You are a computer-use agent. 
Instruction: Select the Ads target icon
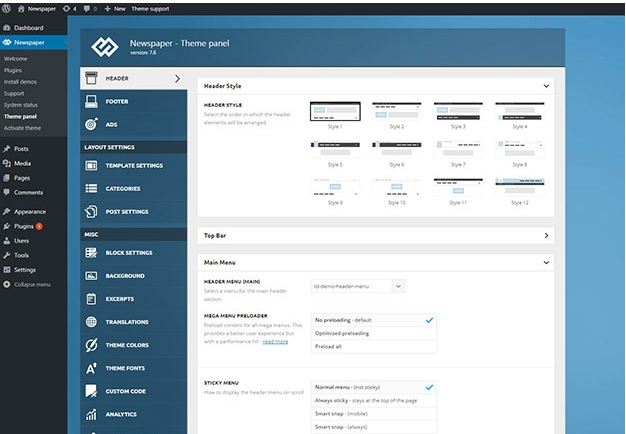click(x=91, y=124)
